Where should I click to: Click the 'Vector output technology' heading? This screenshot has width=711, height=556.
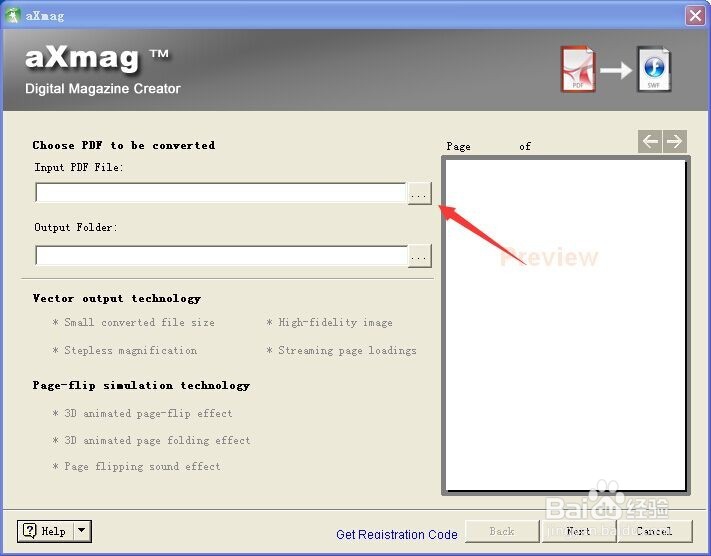pos(117,298)
